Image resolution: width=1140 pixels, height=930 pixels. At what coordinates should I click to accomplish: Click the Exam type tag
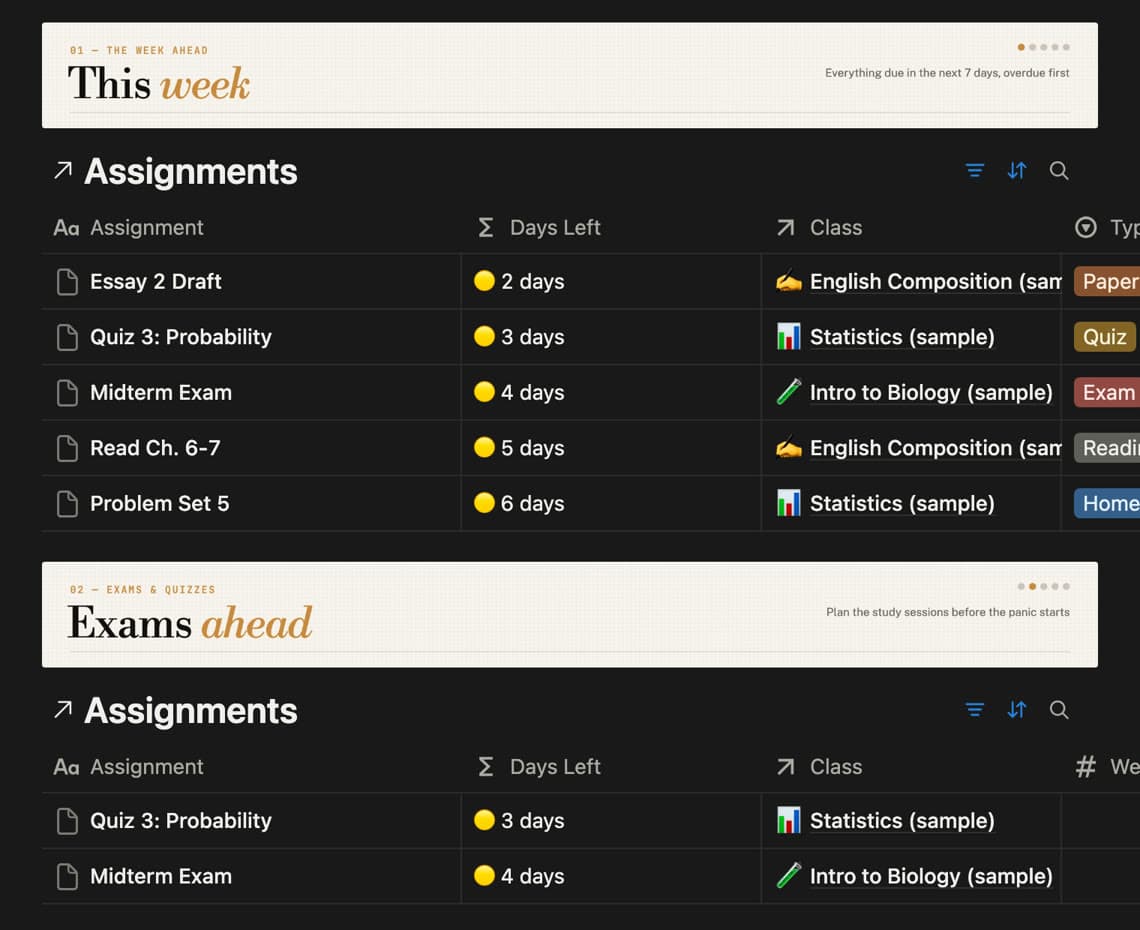click(x=1107, y=393)
